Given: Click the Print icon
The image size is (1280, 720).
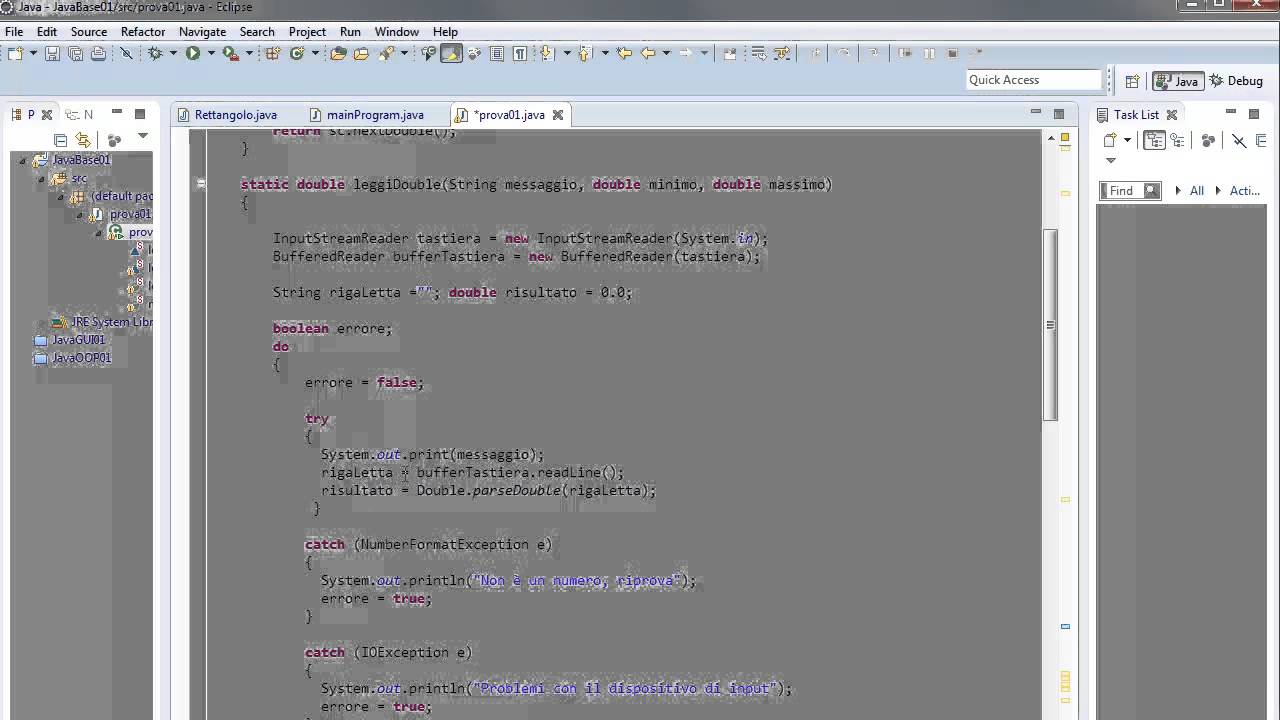Looking at the screenshot, I should [98, 53].
